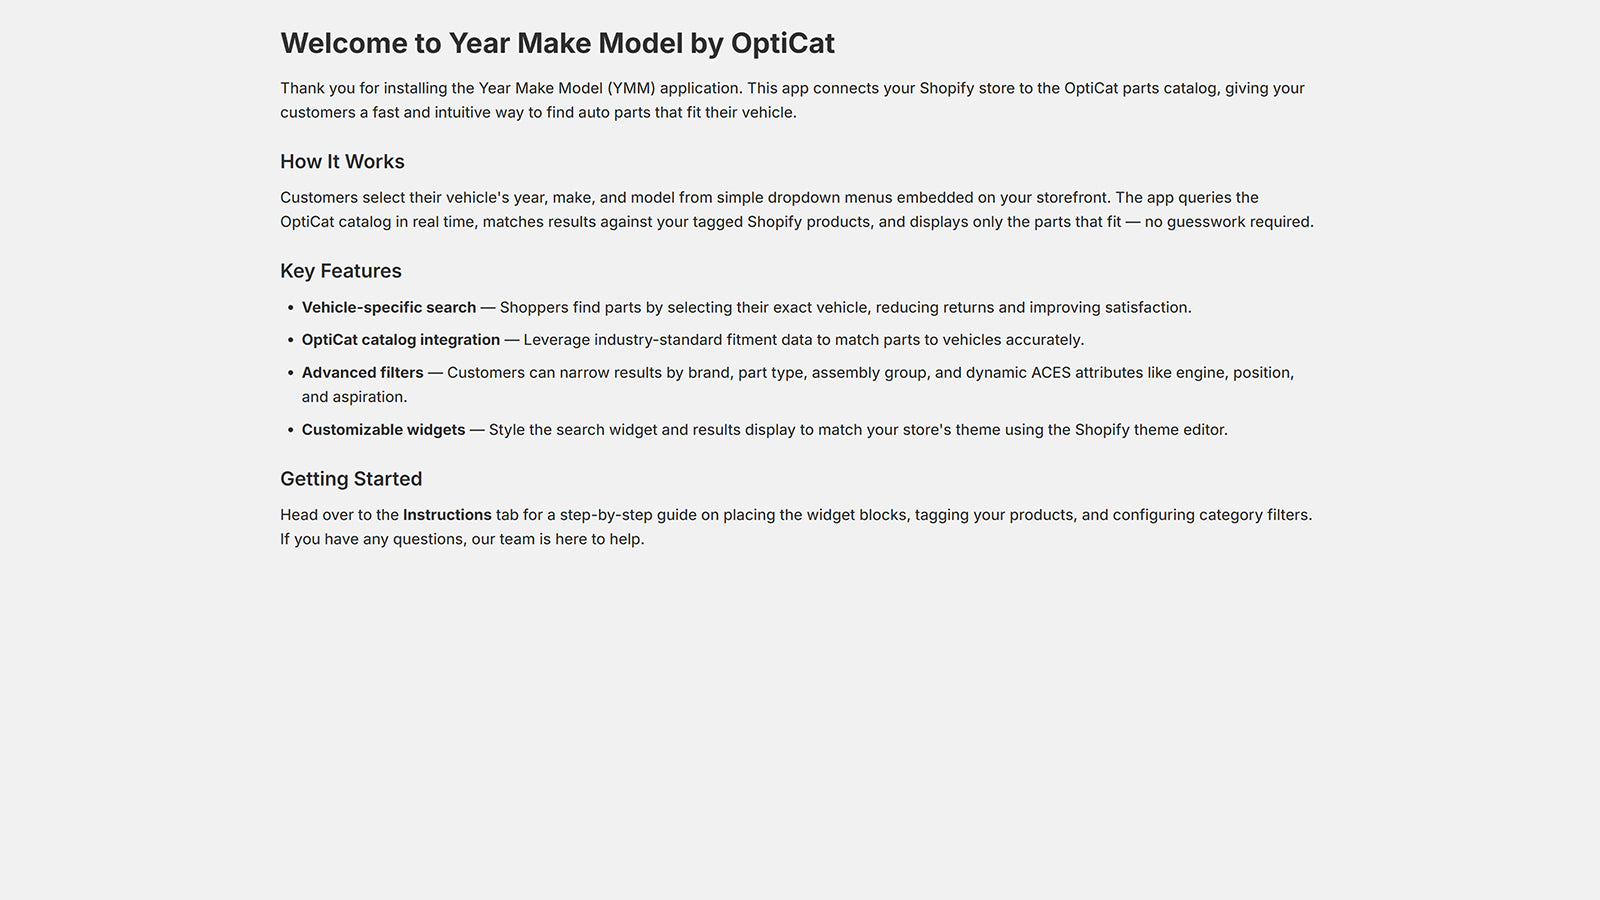Viewport: 1600px width, 900px height.
Task: Click the "Key Features" heading
Action: 341,271
